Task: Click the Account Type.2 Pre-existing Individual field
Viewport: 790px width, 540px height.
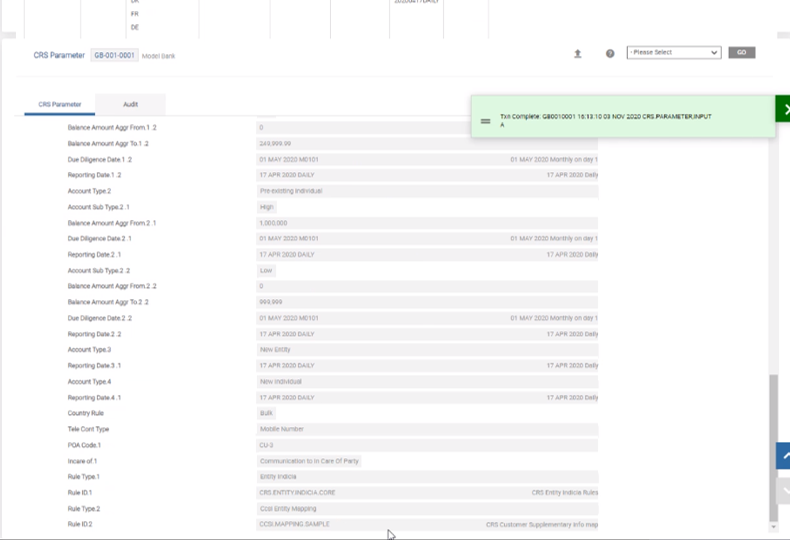Action: point(427,191)
